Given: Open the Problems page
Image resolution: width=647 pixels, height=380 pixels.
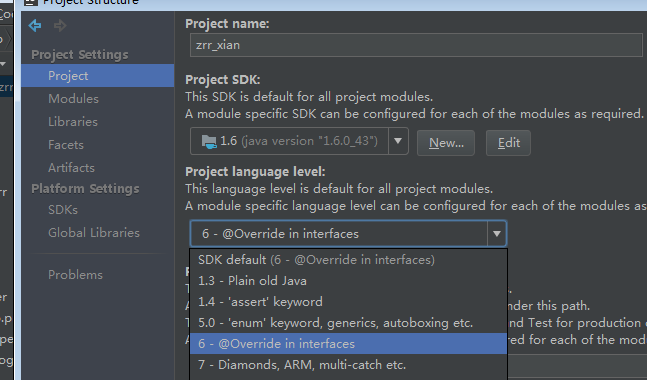Looking at the screenshot, I should (x=75, y=275).
